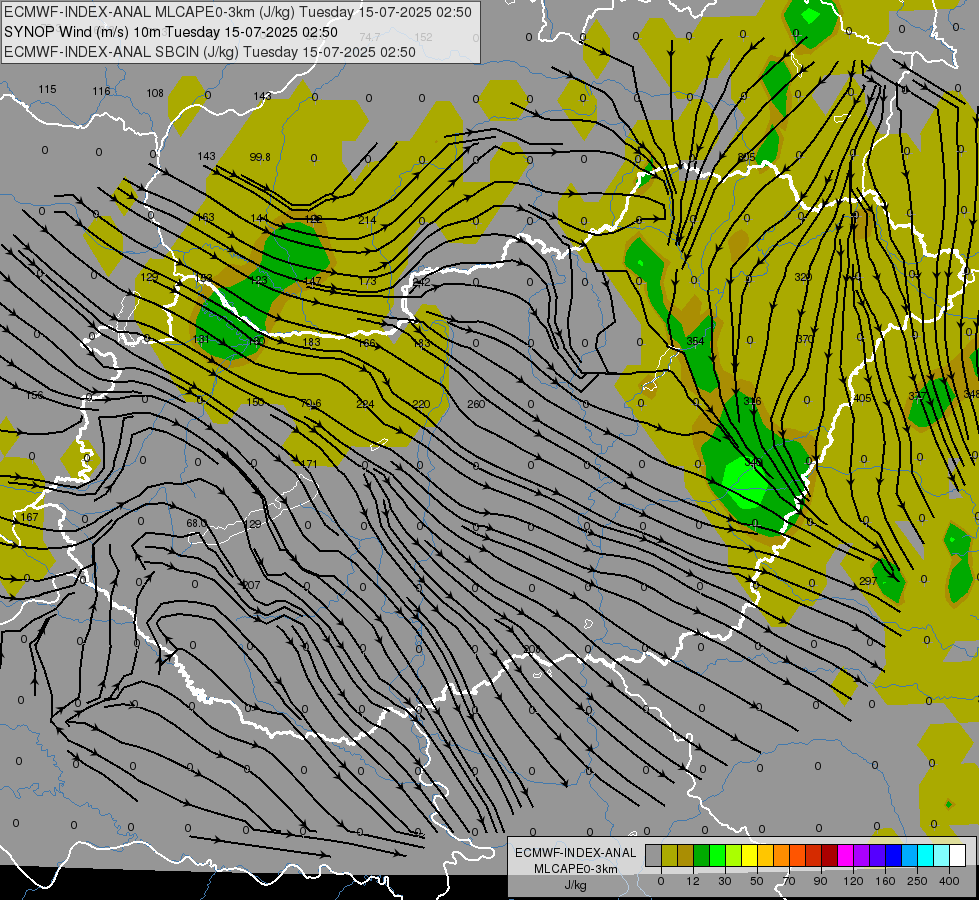Click the SBCIN header line
979x900 pixels.
210,52
